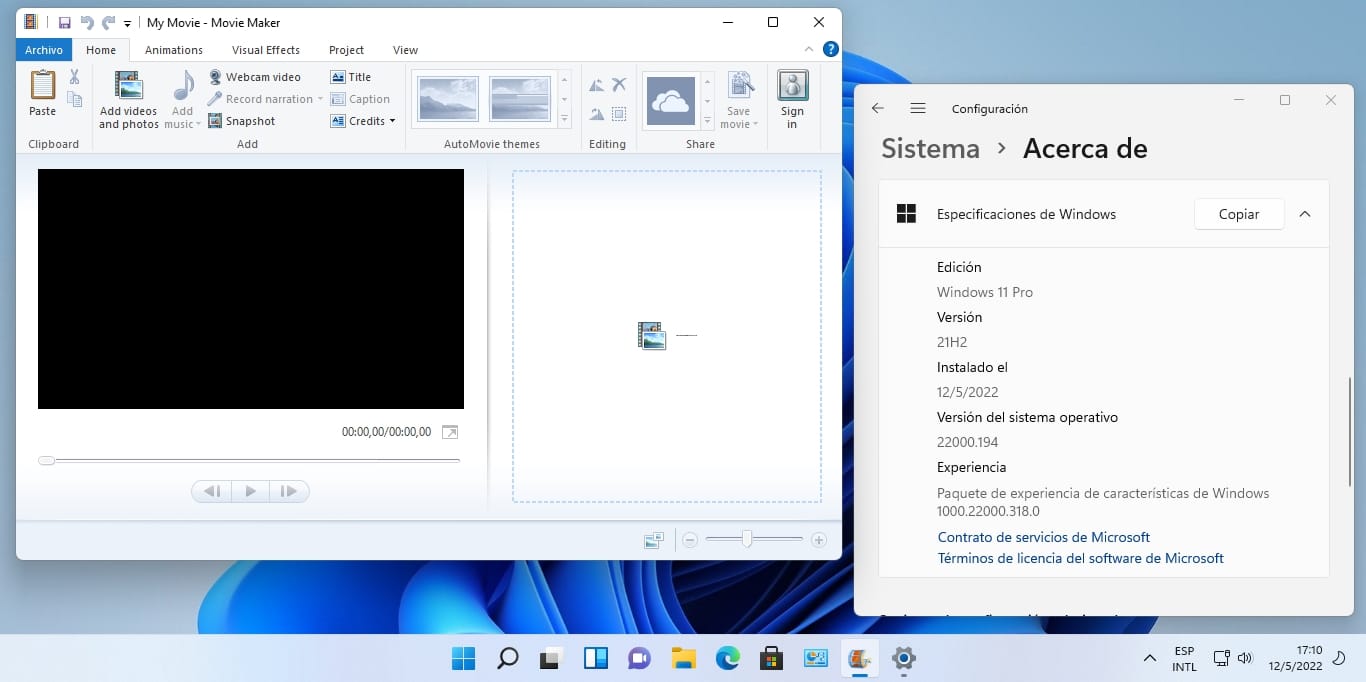Click Redo in Quick Access toolbar
Image resolution: width=1366 pixels, height=682 pixels.
pos(108,22)
